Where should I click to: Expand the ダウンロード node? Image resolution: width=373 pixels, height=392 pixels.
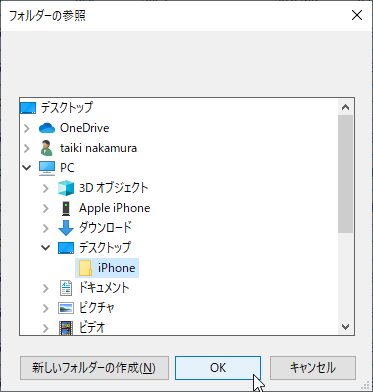[x=46, y=228]
